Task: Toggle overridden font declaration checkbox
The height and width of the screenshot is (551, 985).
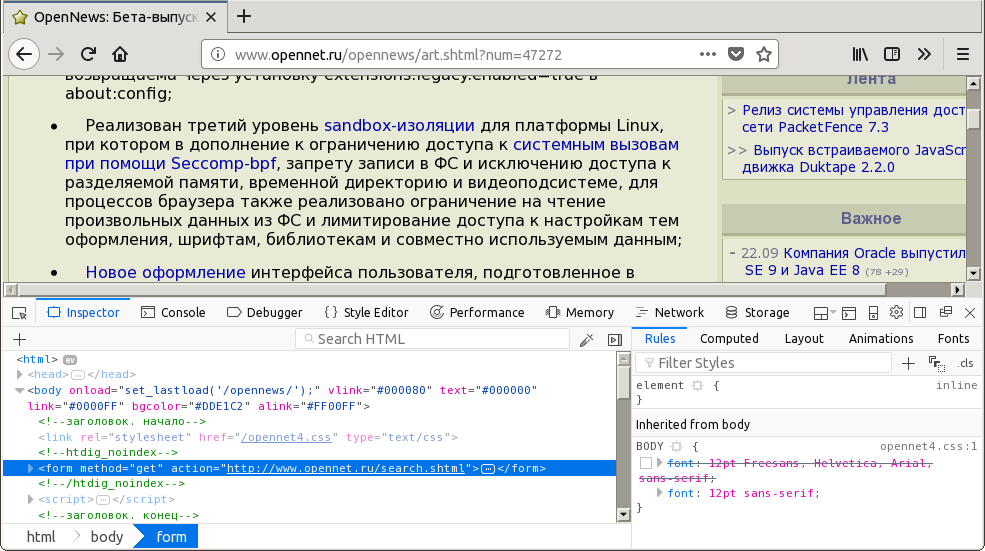Action: (x=646, y=463)
